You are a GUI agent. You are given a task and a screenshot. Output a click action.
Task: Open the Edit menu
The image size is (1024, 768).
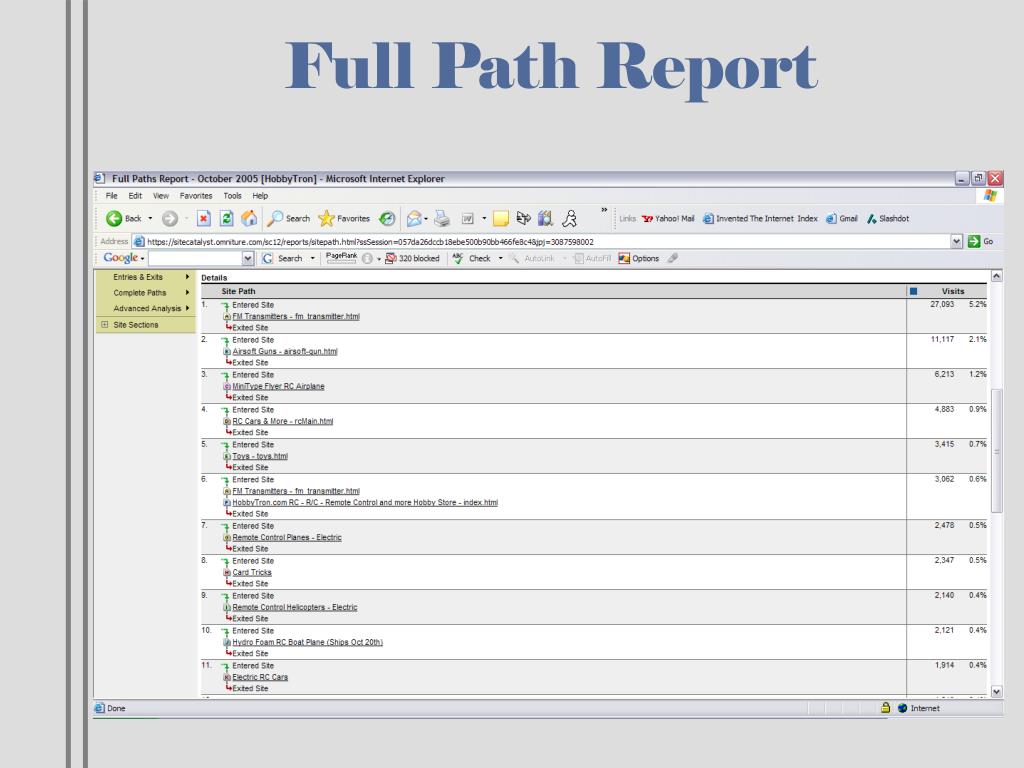pos(135,196)
